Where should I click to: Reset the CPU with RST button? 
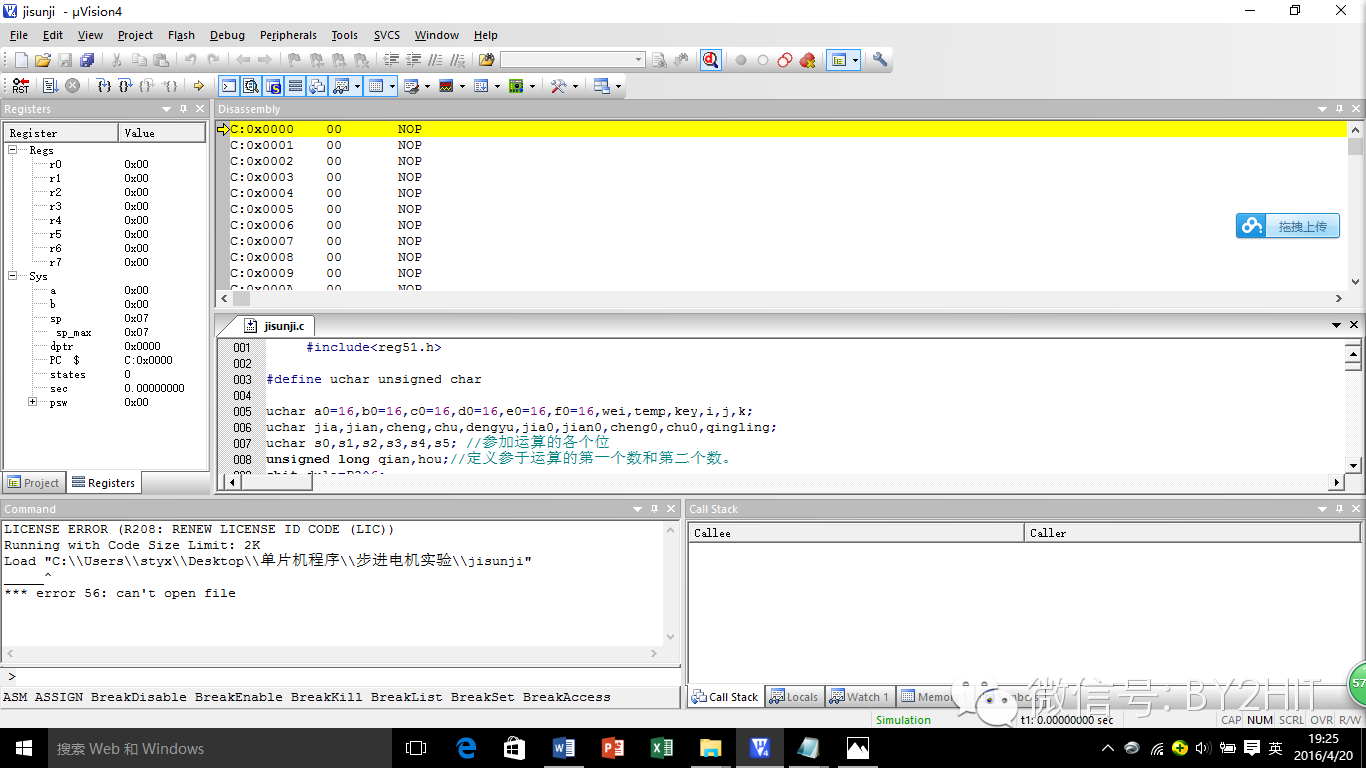pyautogui.click(x=21, y=86)
